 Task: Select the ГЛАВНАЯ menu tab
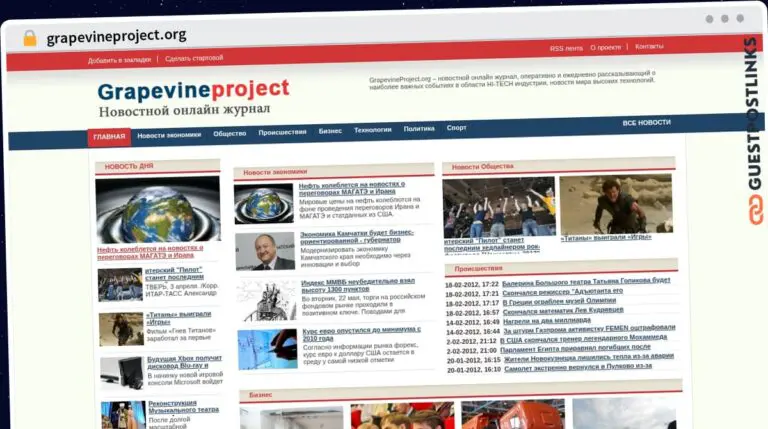click(109, 137)
